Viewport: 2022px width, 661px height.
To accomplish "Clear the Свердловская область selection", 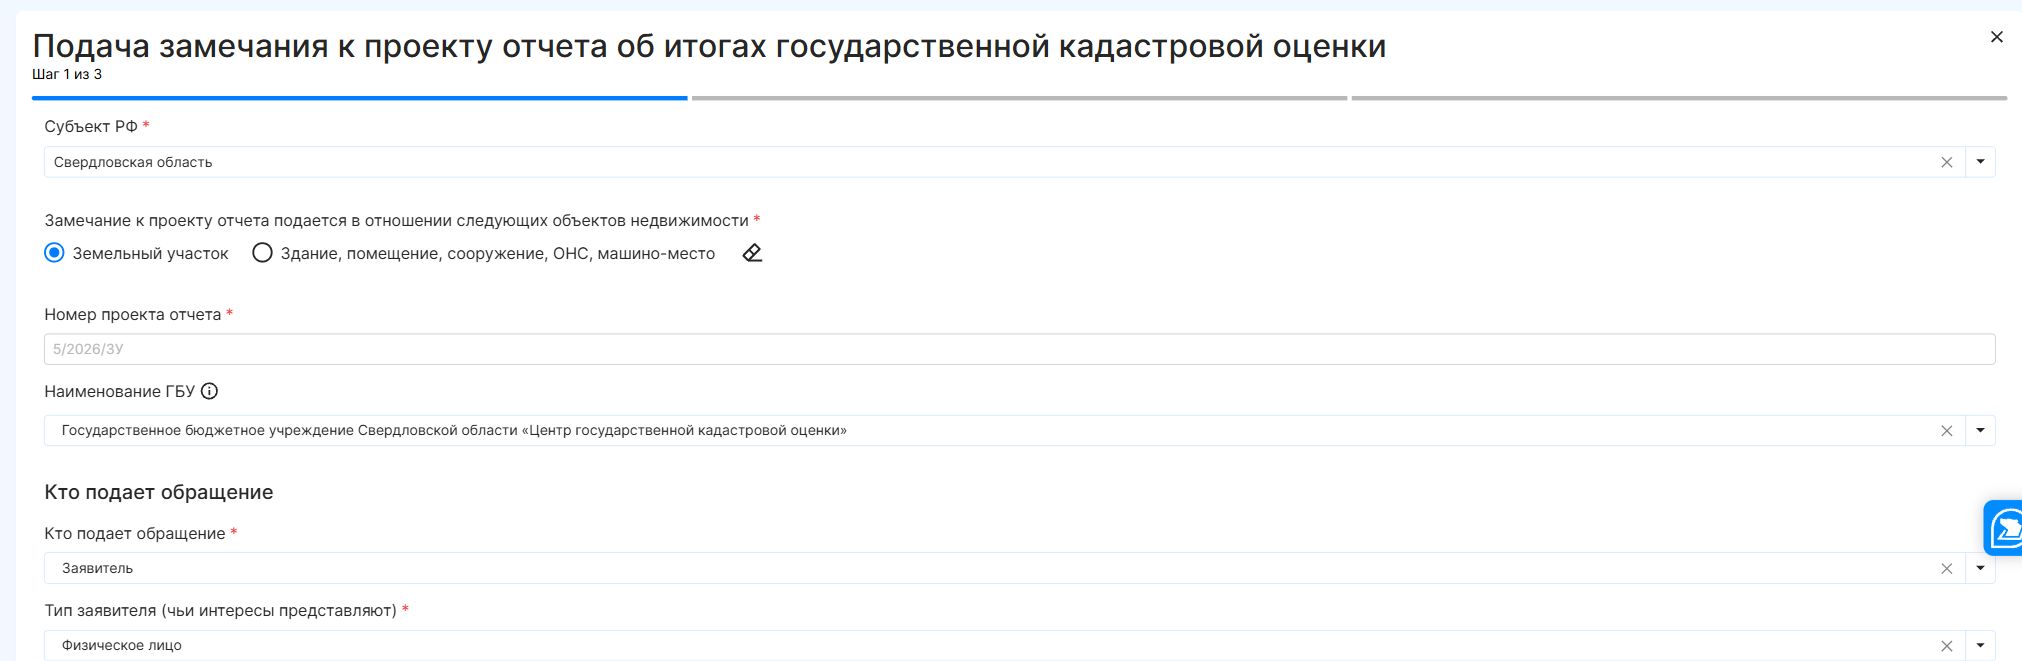I will (1946, 162).
